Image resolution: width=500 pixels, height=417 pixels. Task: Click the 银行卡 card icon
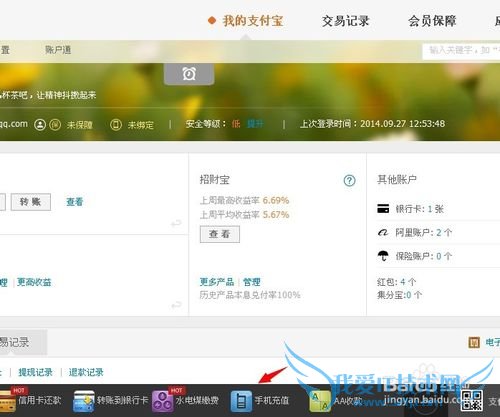[383, 209]
